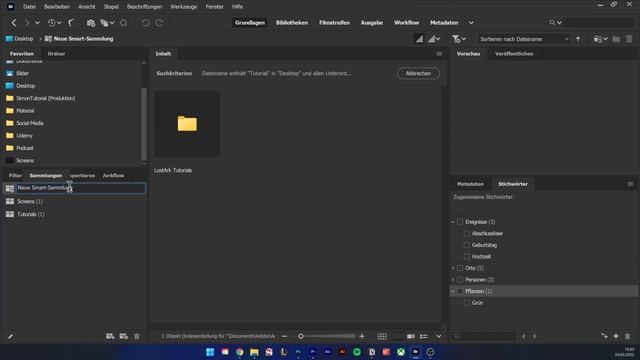Click the minus to shrink thumbnails
This screenshot has width=640, height=360.
click(x=284, y=336)
